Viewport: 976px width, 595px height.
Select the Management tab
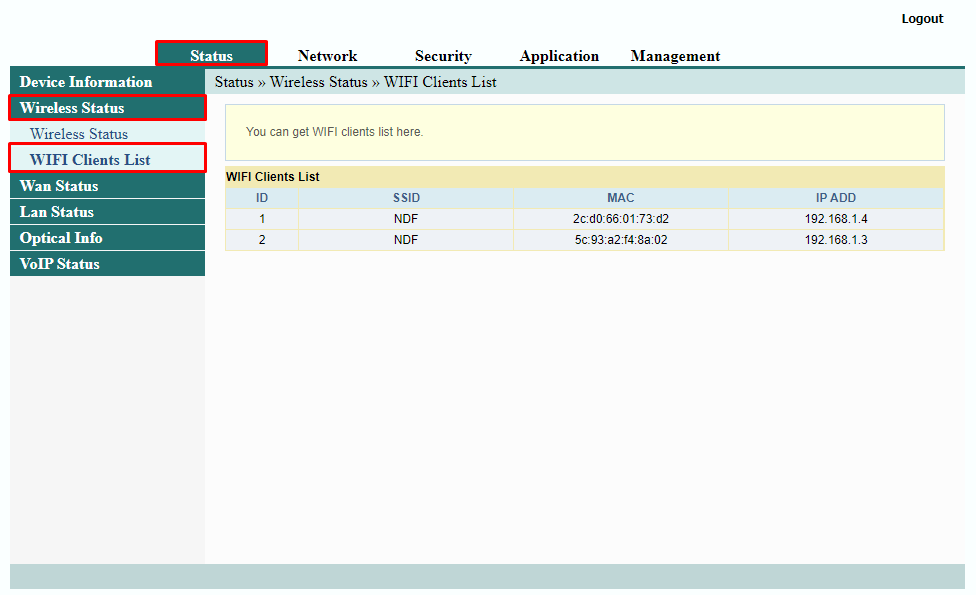pyautogui.click(x=675, y=56)
